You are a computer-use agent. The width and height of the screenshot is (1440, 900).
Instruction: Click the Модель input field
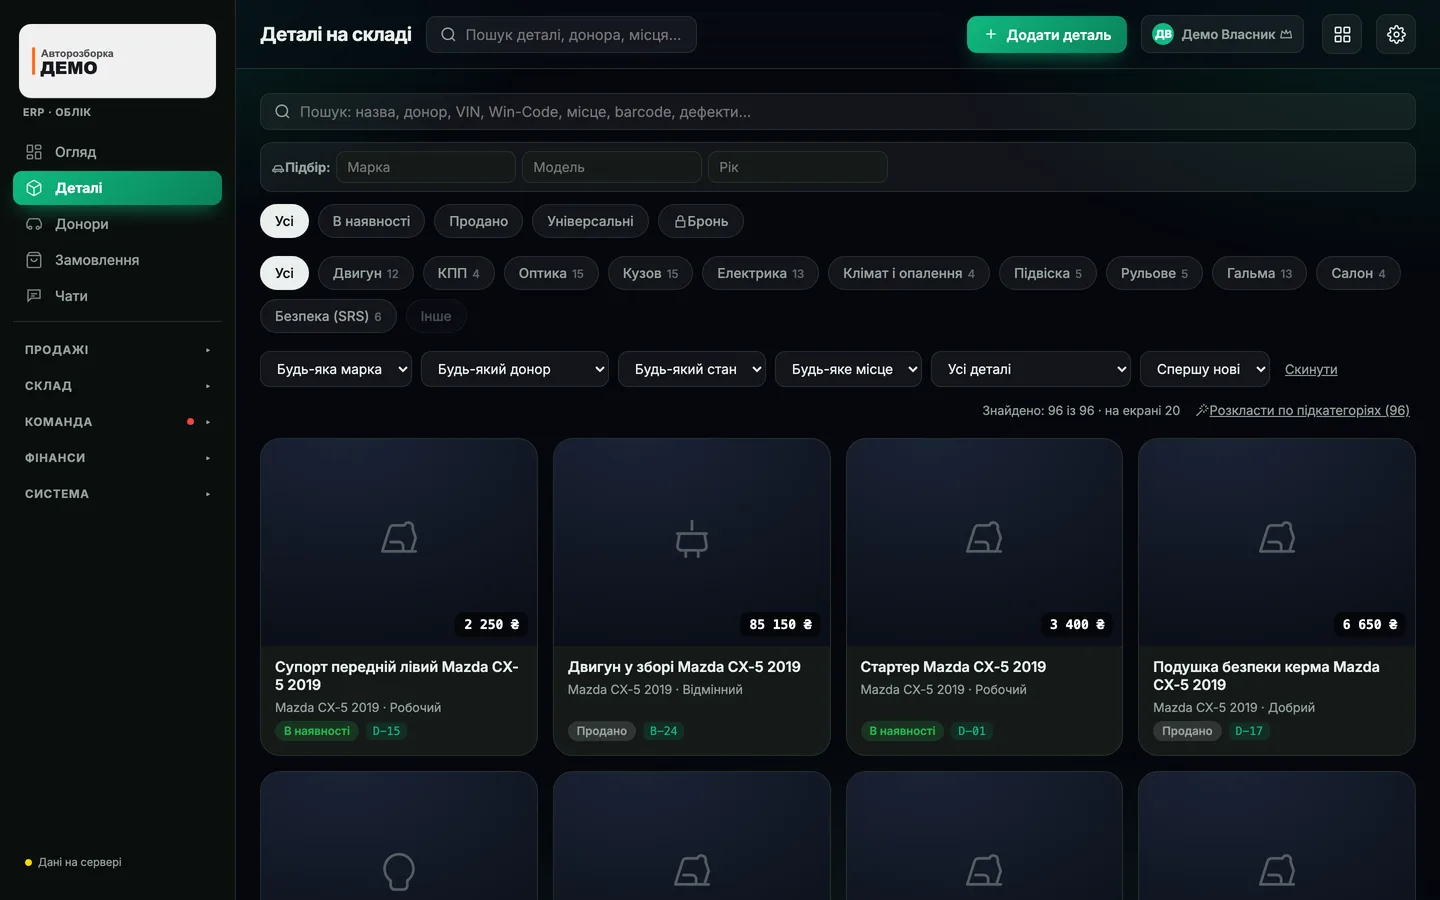612,167
